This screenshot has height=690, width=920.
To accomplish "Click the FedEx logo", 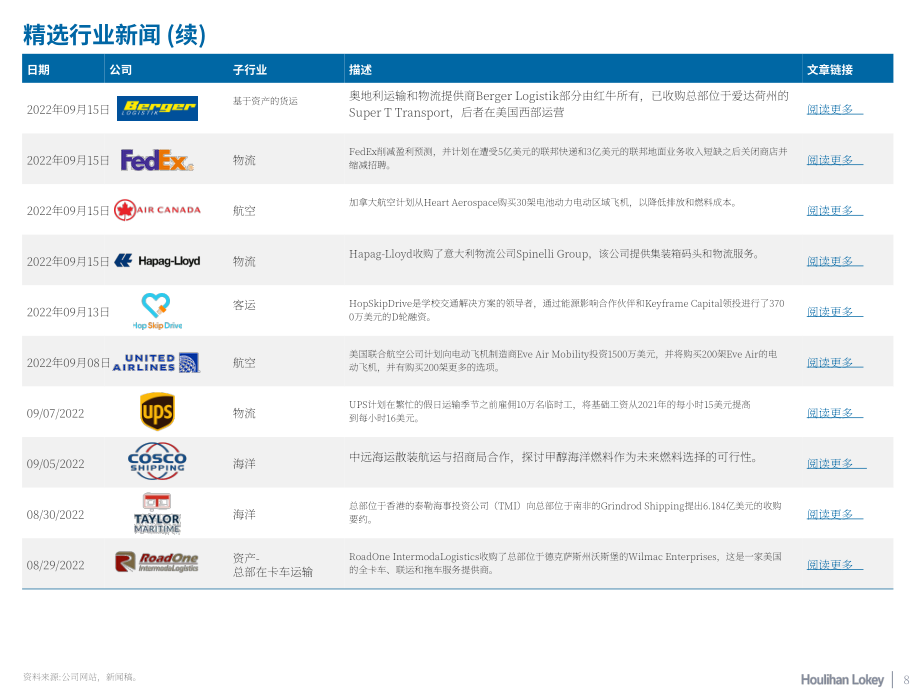I will [157, 160].
